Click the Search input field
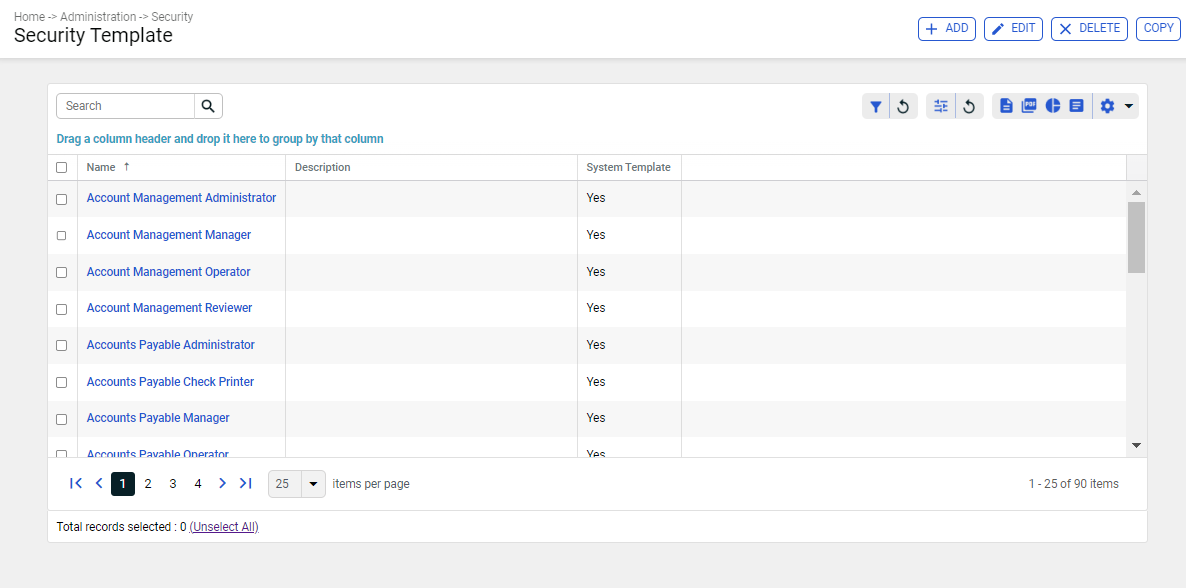Screen dimensions: 1186x588 tap(126, 106)
